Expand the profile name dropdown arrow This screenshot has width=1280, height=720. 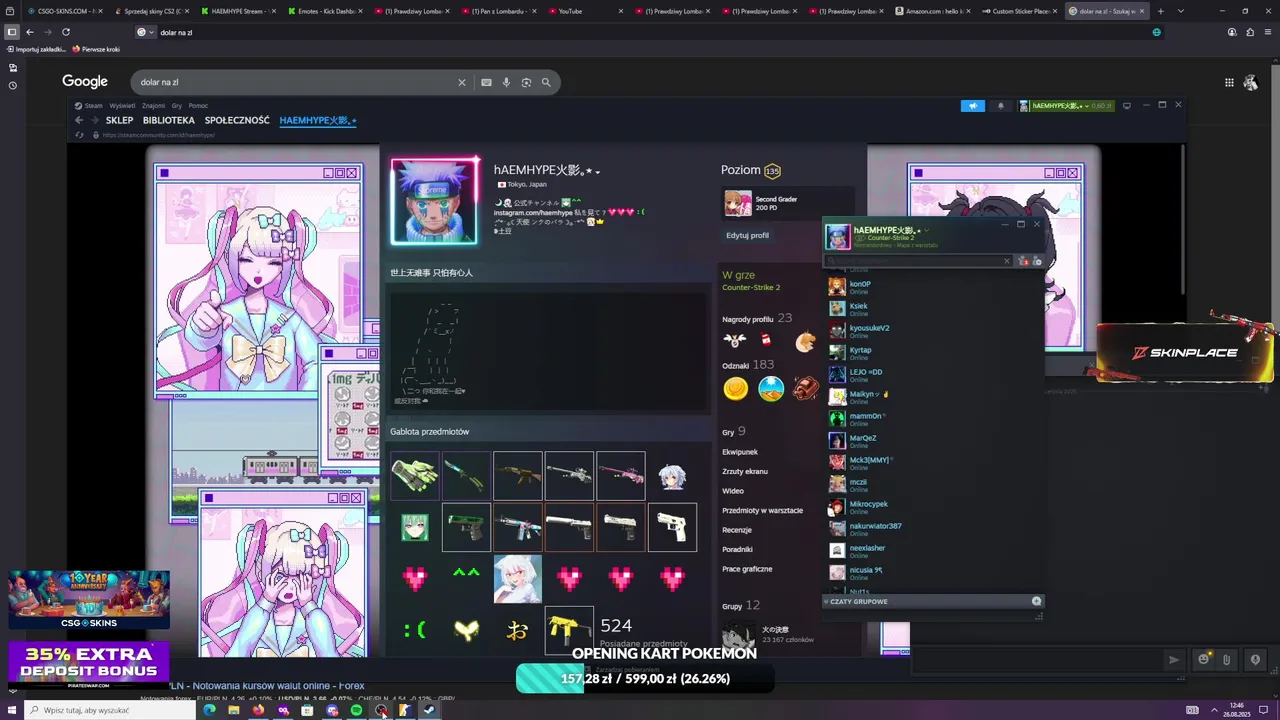tap(598, 172)
